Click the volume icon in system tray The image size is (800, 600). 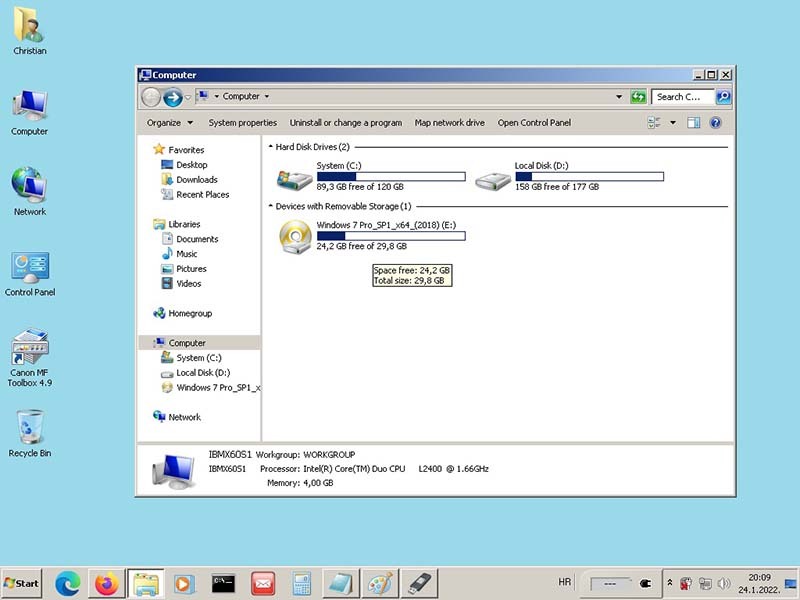tap(722, 583)
